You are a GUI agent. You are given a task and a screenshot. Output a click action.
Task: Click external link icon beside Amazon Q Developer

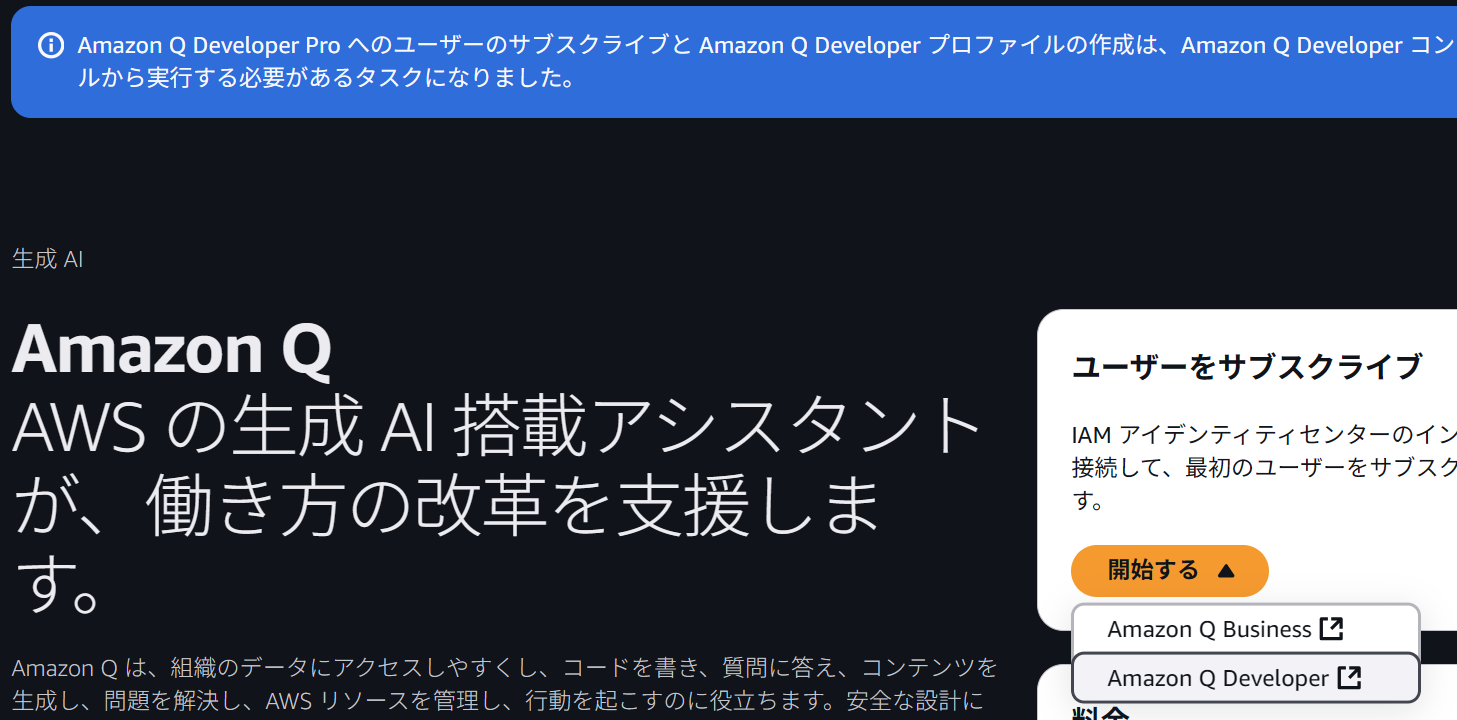1349,678
